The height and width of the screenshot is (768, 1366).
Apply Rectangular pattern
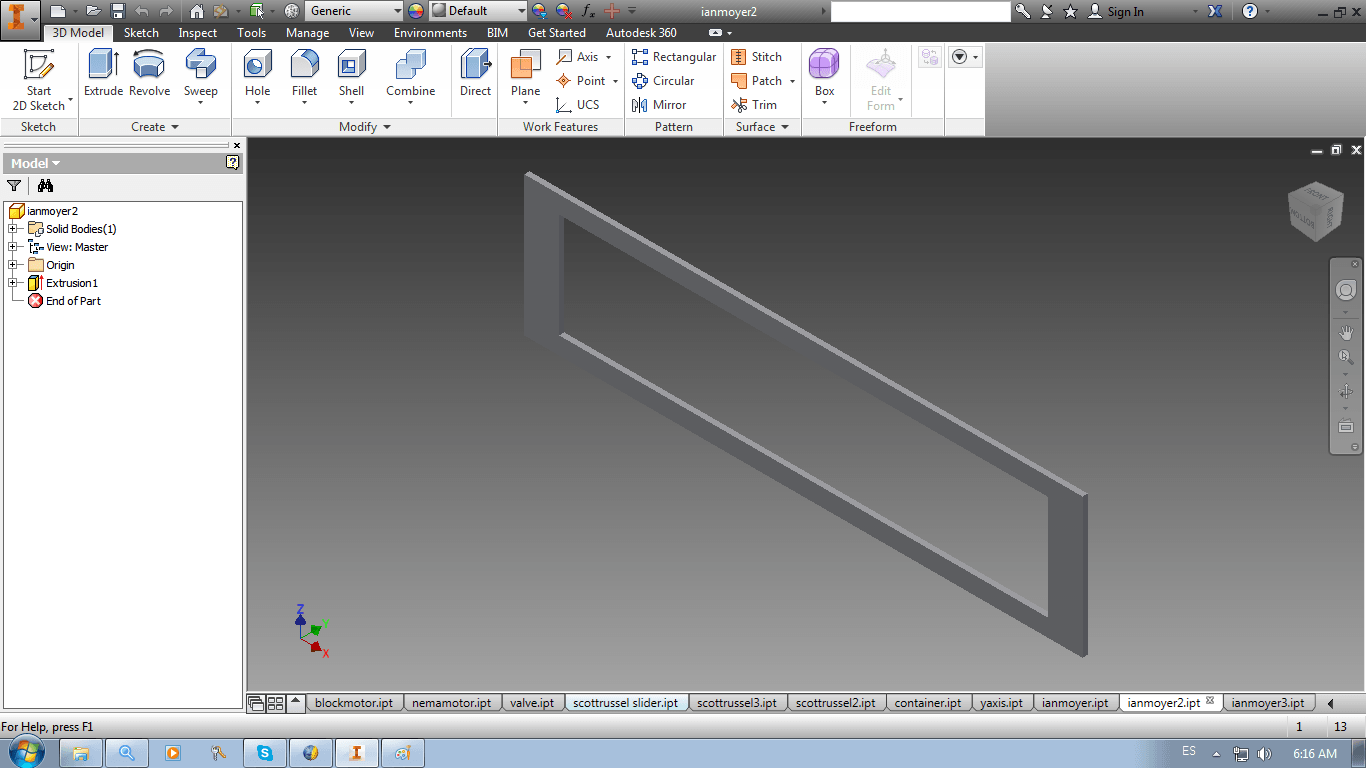674,57
